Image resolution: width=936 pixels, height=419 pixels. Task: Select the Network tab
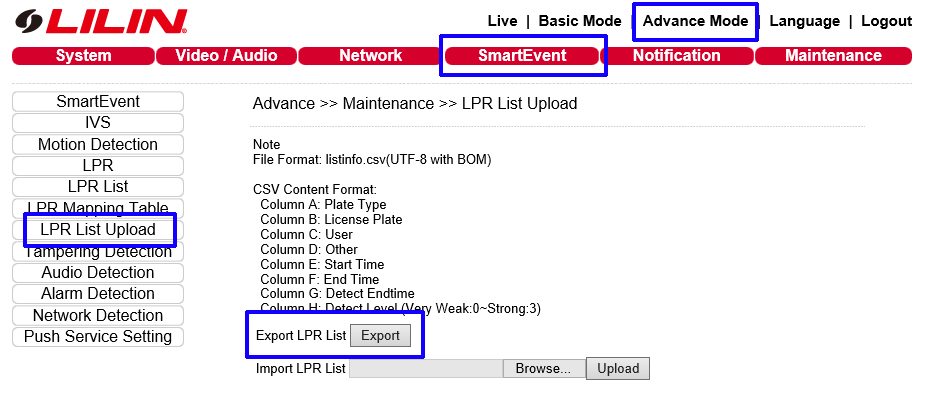coord(370,56)
